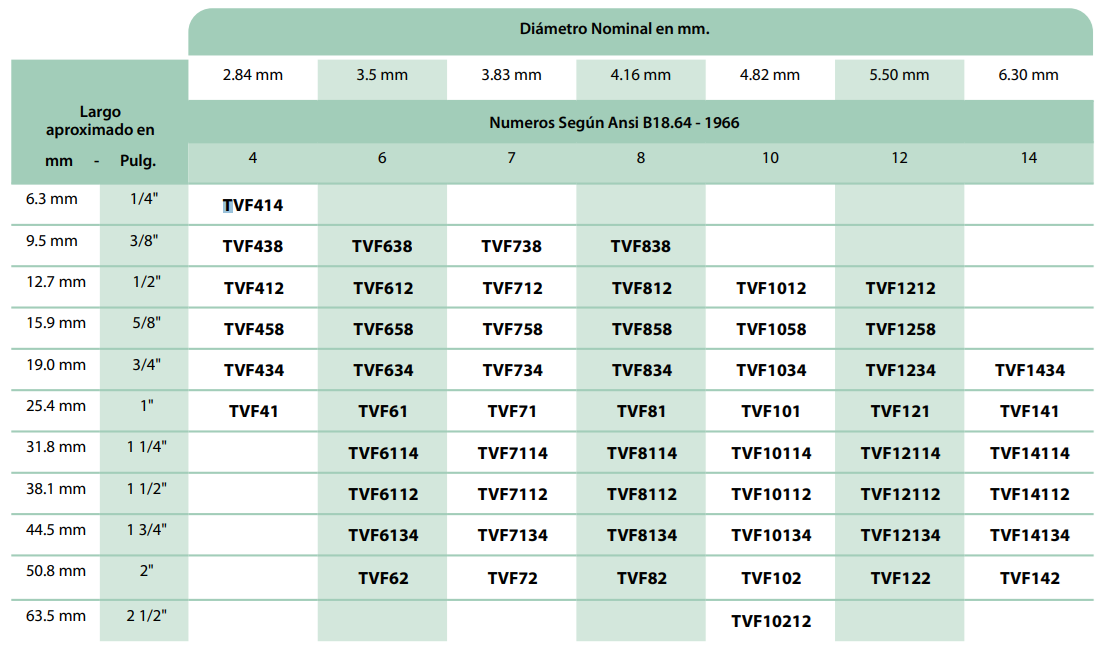Select the 2.84 mm diameter header

tap(253, 75)
